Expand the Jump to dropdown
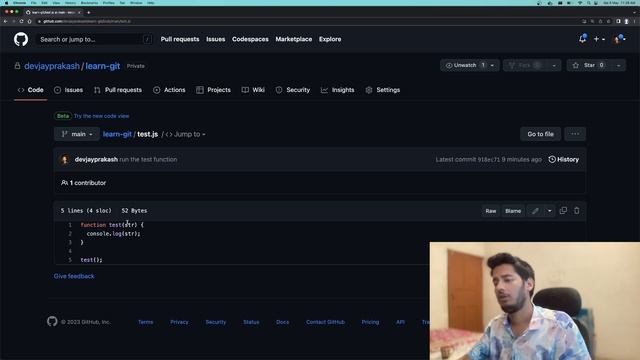Screen dimensions: 640x360 pyautogui.click(x=185, y=134)
